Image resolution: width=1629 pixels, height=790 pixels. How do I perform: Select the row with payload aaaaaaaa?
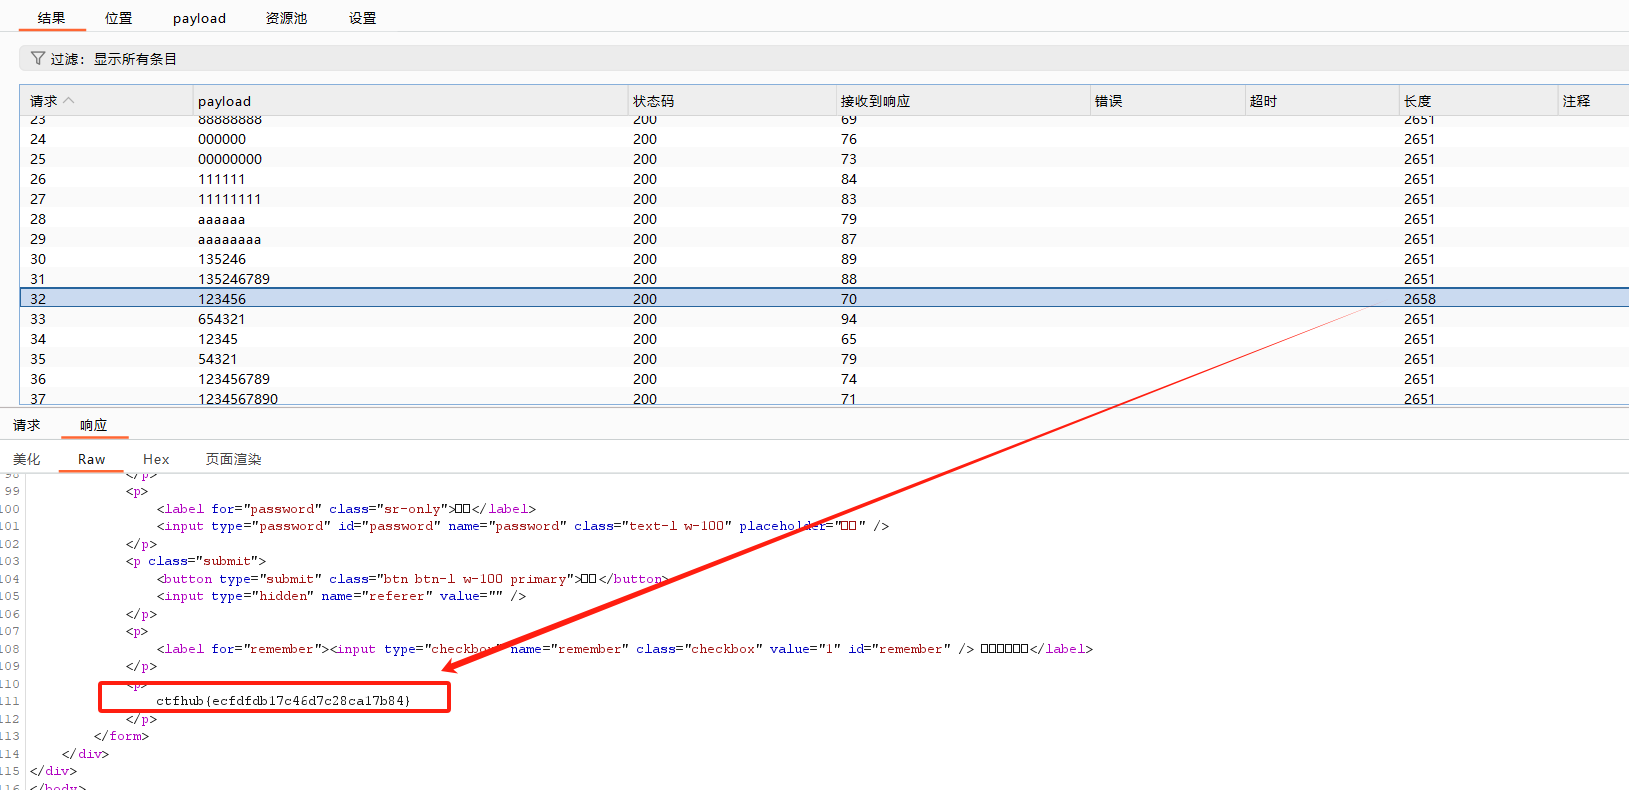coord(824,239)
